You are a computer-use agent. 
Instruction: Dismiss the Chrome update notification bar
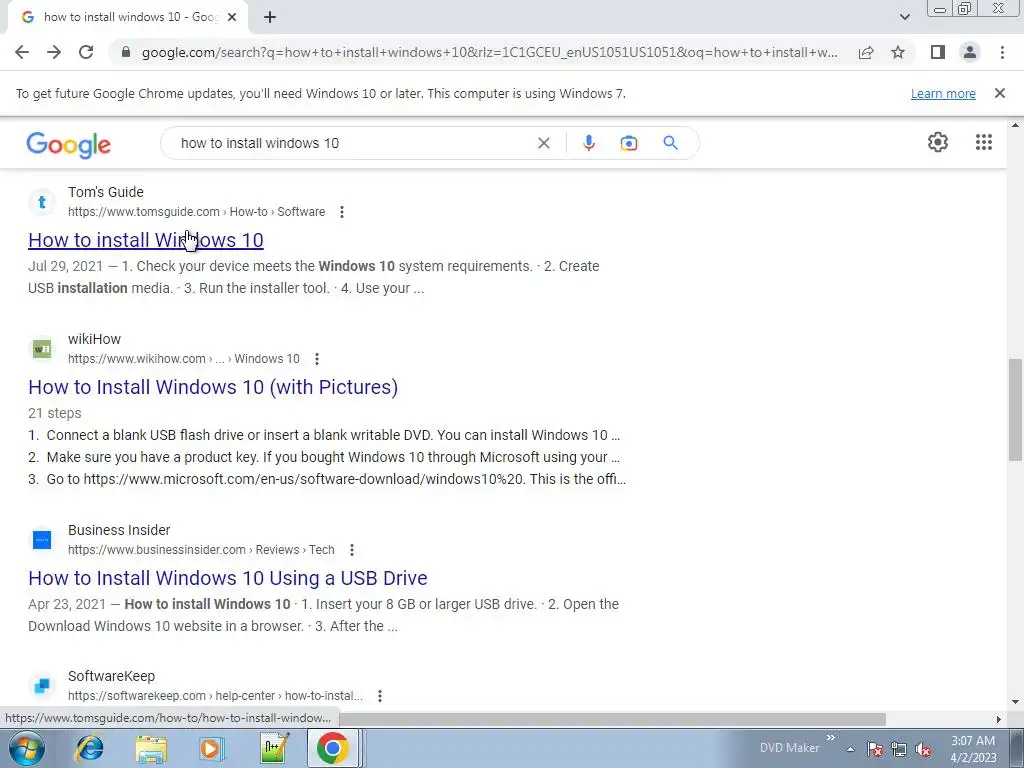(999, 93)
